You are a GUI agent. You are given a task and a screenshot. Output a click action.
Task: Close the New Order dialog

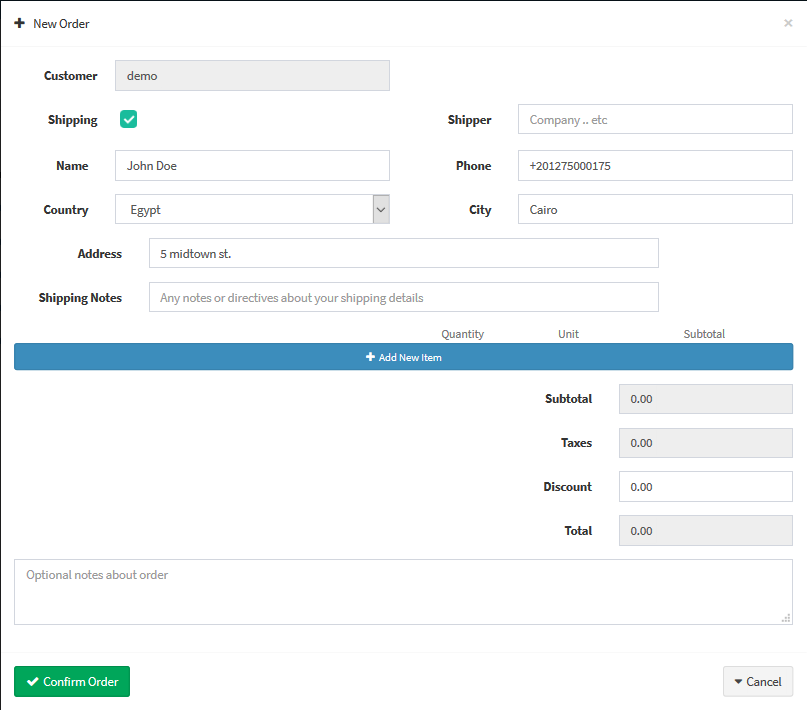[787, 23]
